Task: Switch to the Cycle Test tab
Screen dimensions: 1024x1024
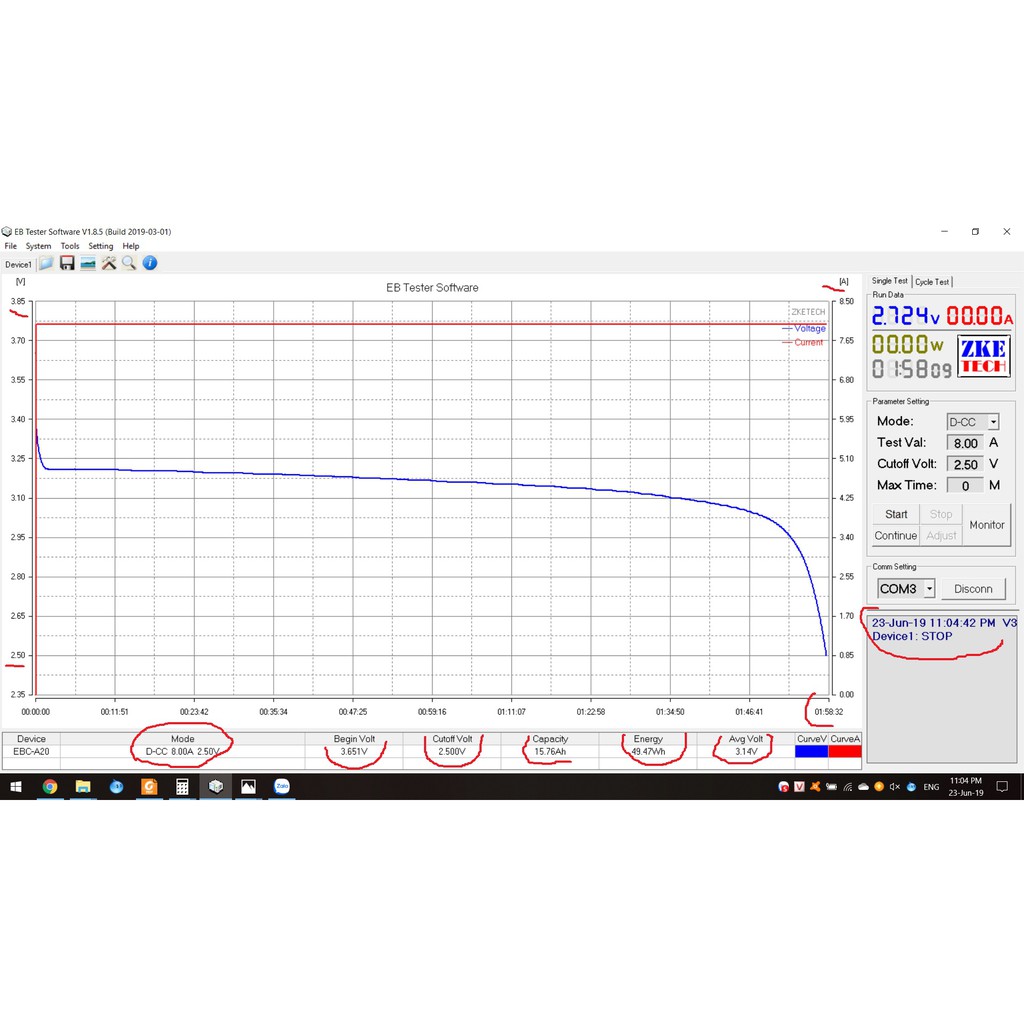Action: 932,282
